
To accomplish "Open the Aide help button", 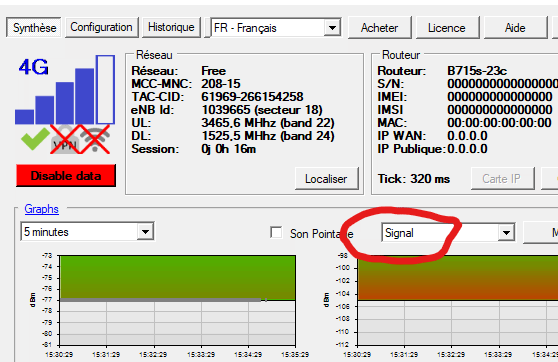I will (x=515, y=27).
